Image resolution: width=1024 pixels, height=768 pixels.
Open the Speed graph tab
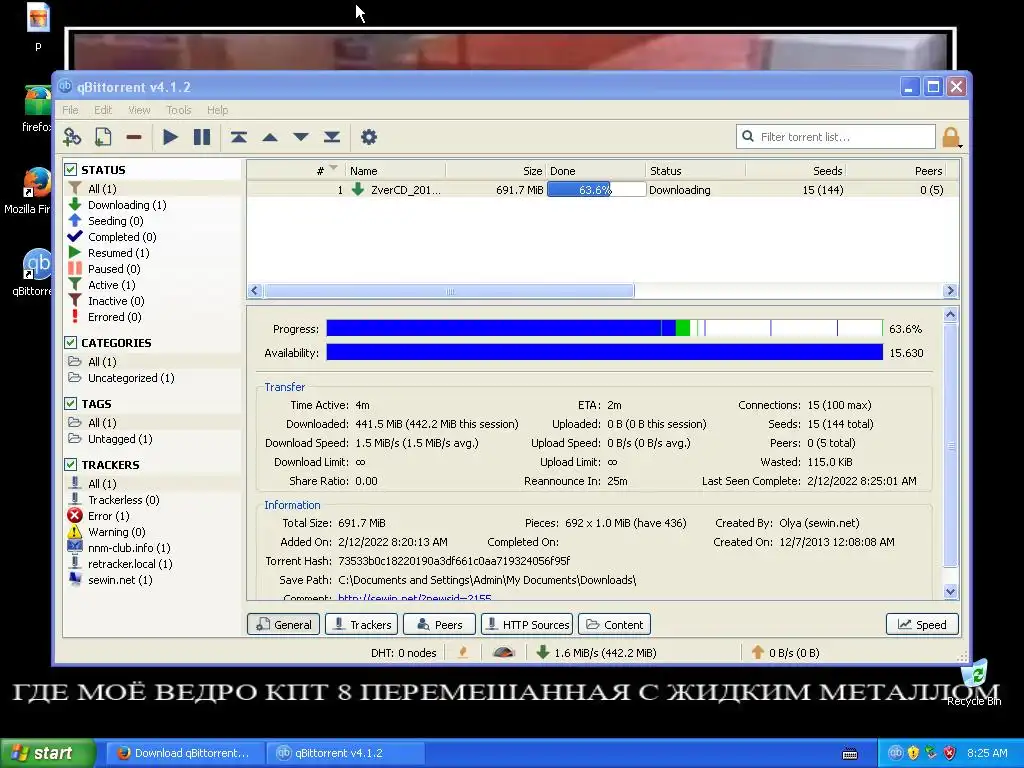click(922, 624)
